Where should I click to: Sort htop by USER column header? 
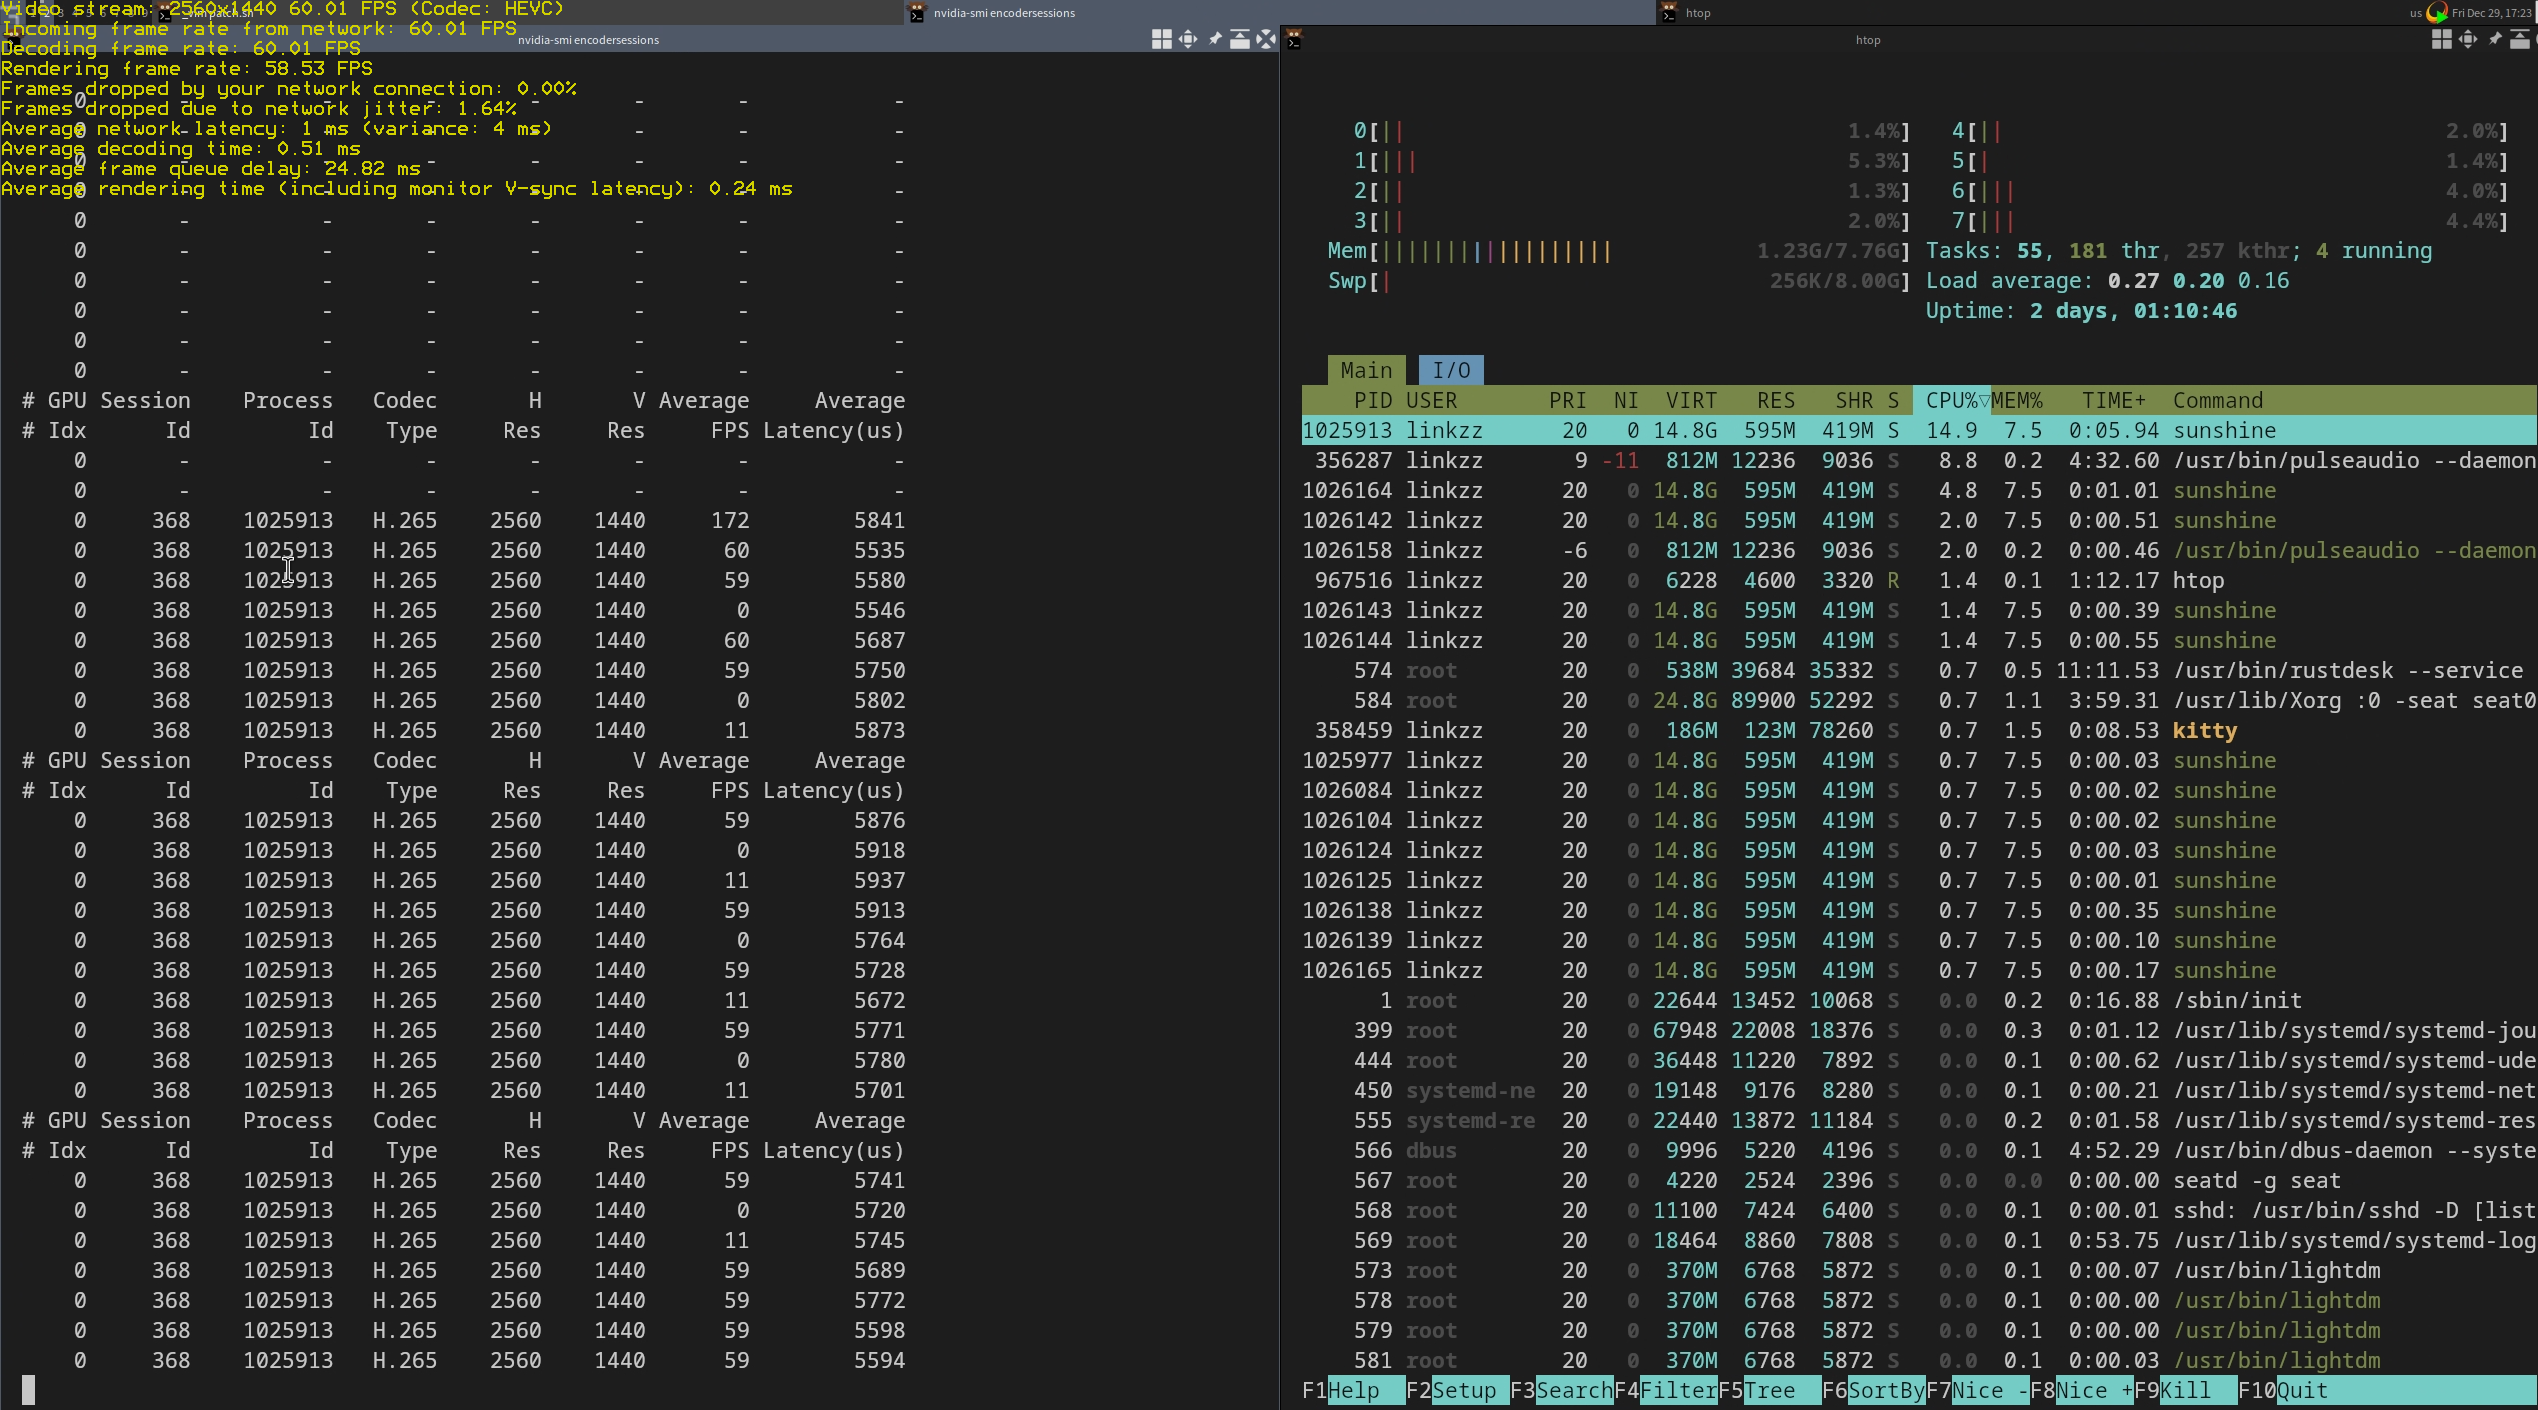tap(1431, 400)
